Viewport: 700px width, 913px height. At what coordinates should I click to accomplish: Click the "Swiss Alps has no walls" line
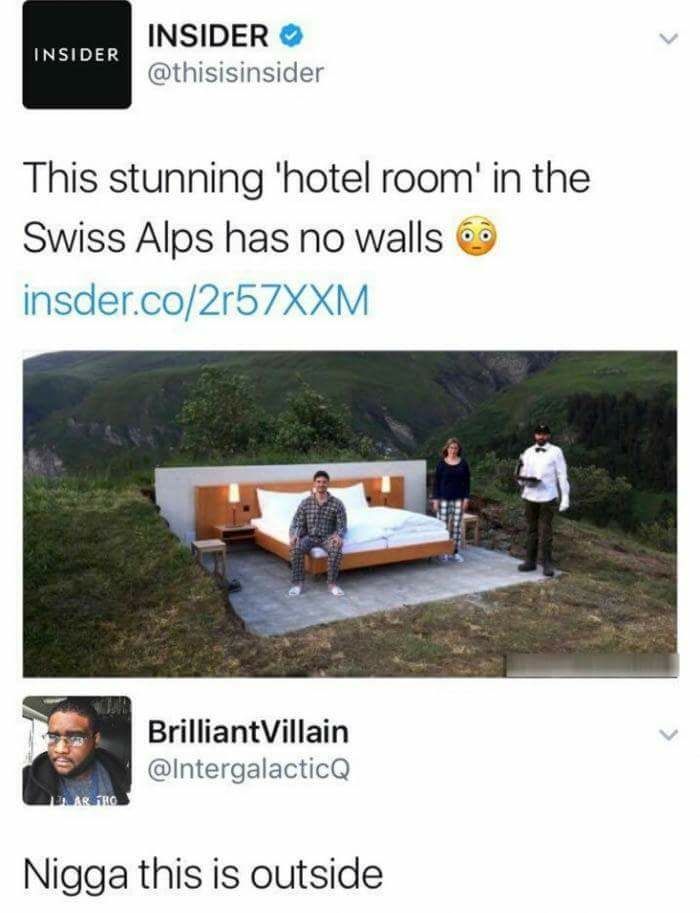(233, 238)
